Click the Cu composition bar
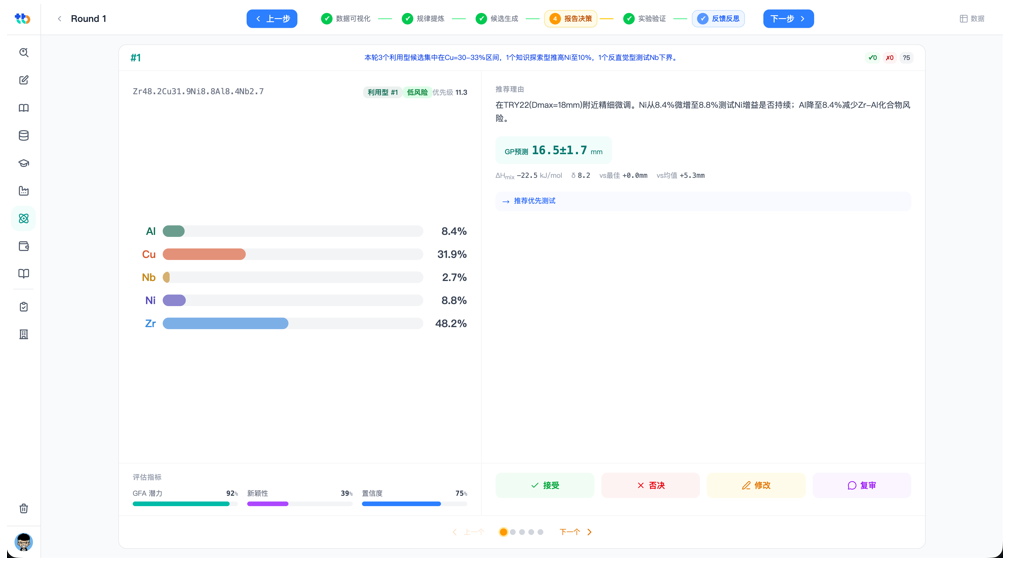This screenshot has width=1014, height=565. 293,255
